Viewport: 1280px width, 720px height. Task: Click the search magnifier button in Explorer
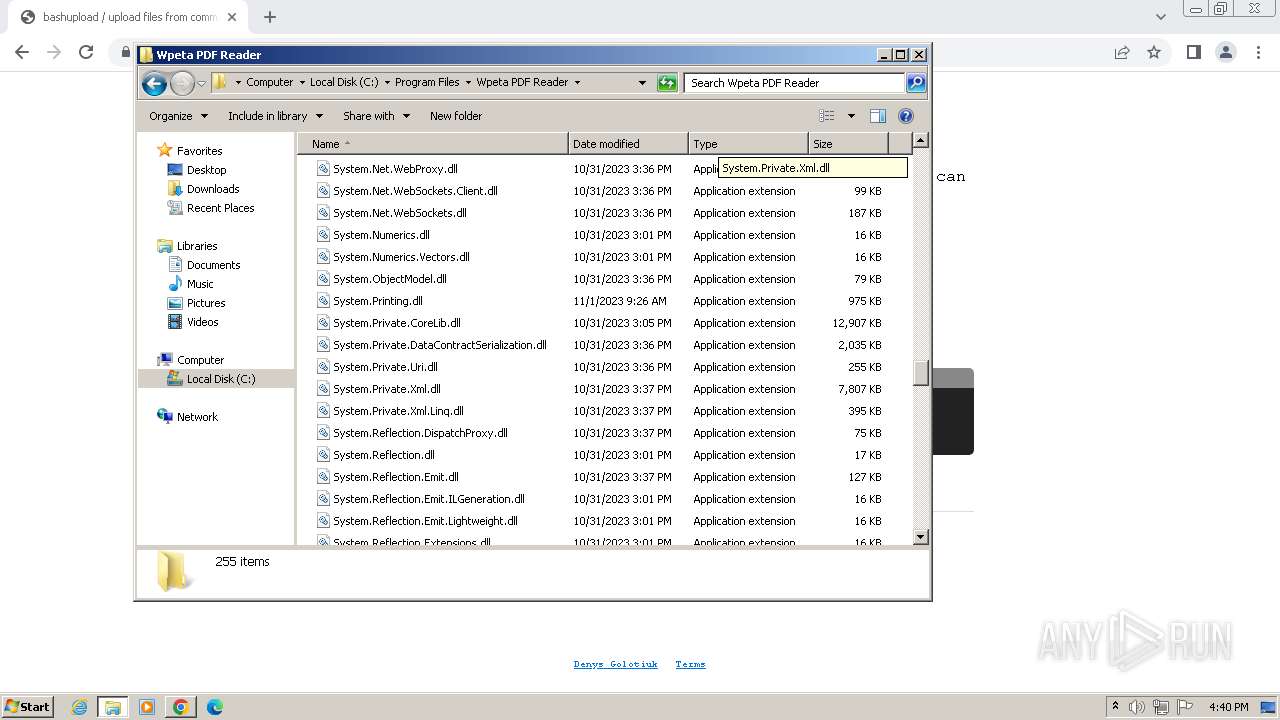(x=915, y=83)
